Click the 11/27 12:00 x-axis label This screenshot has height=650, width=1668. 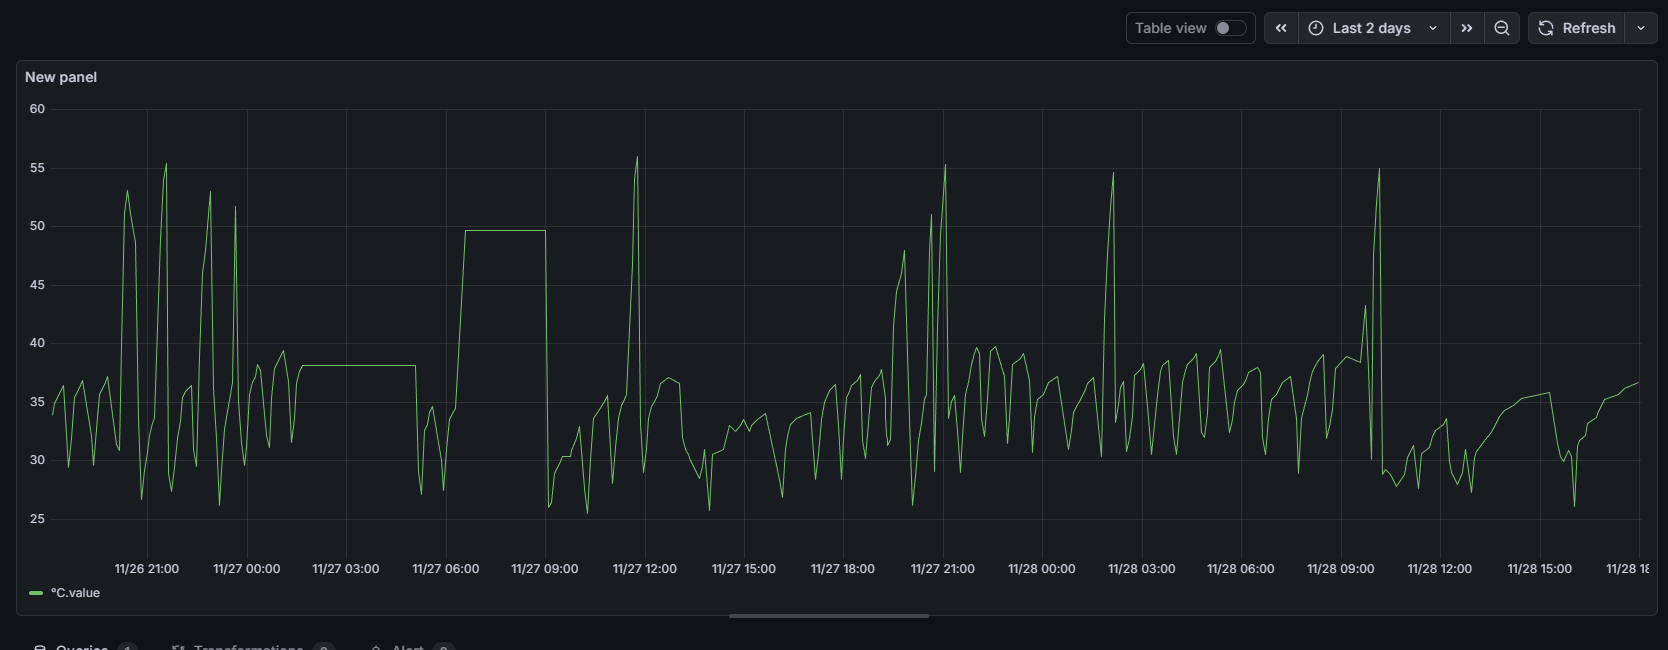point(644,569)
